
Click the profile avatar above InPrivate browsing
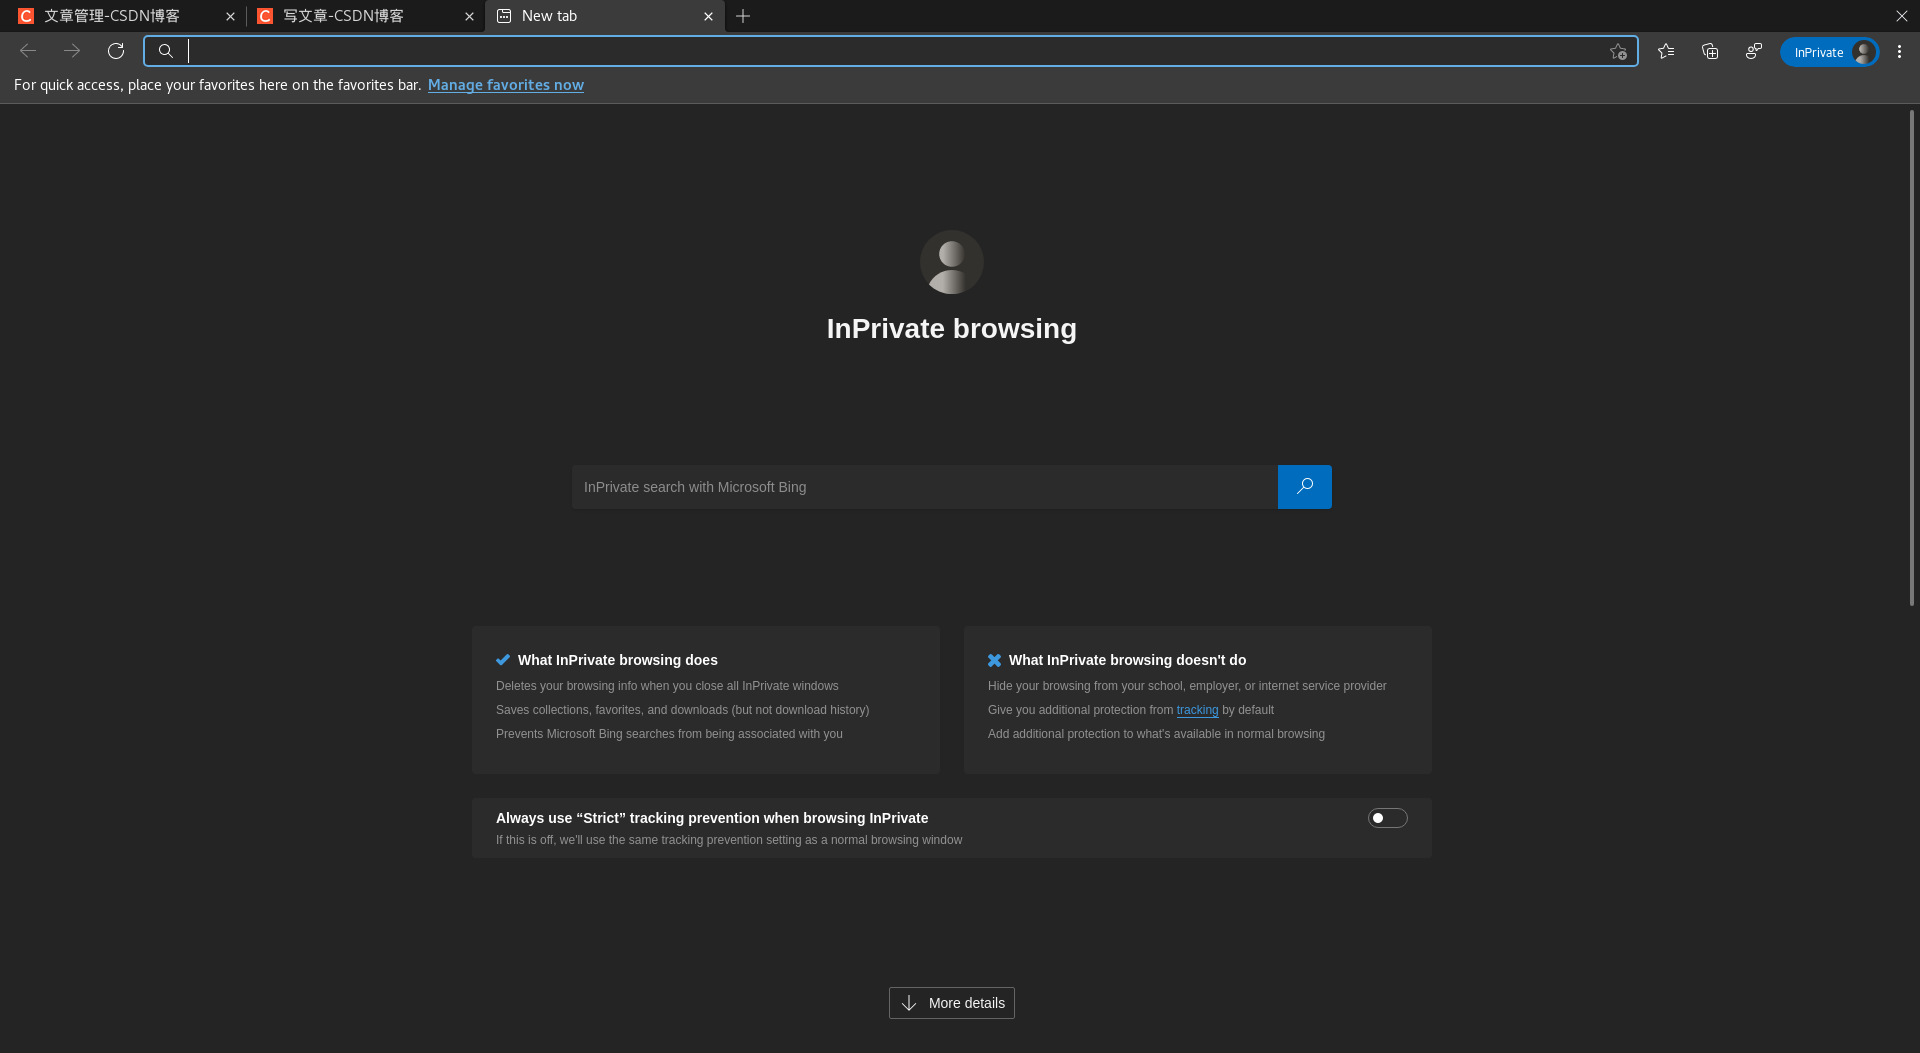951,261
